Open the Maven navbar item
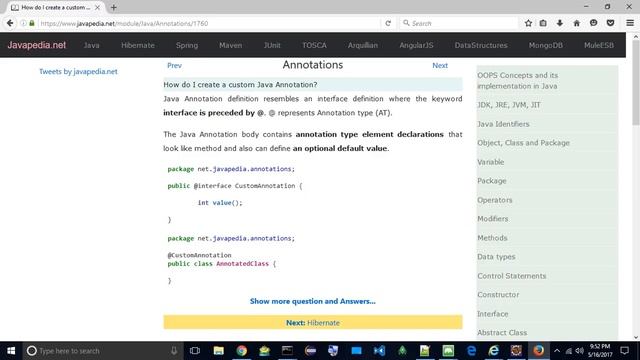Screen dimensions: 640x360 point(231,45)
